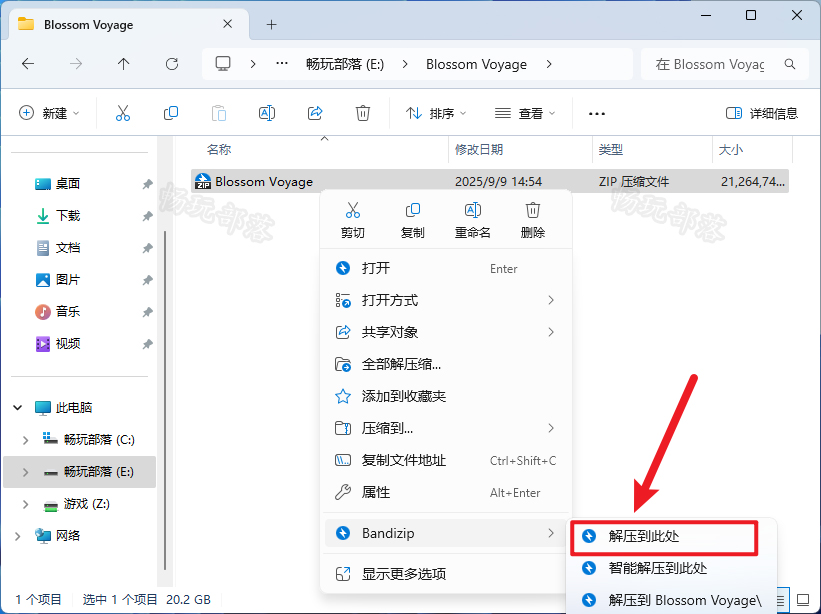821x614 pixels.
Task: Click 复制 in the context menu
Action: click(x=413, y=220)
